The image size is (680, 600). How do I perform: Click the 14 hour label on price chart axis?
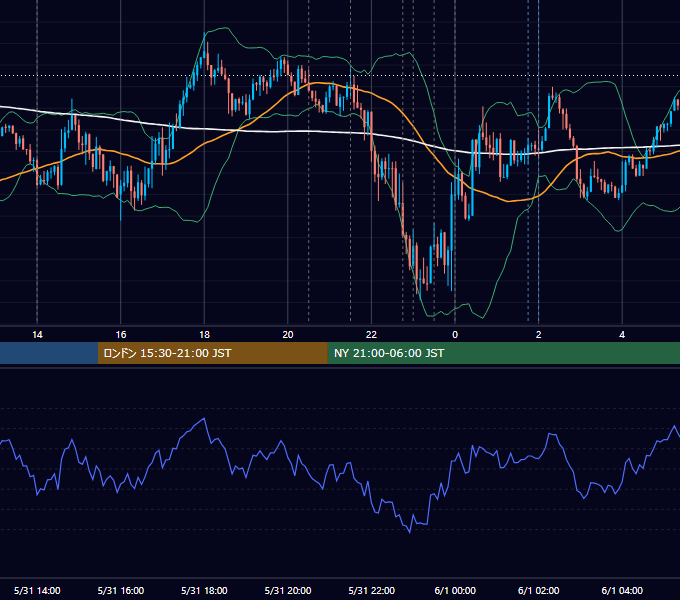(37, 335)
